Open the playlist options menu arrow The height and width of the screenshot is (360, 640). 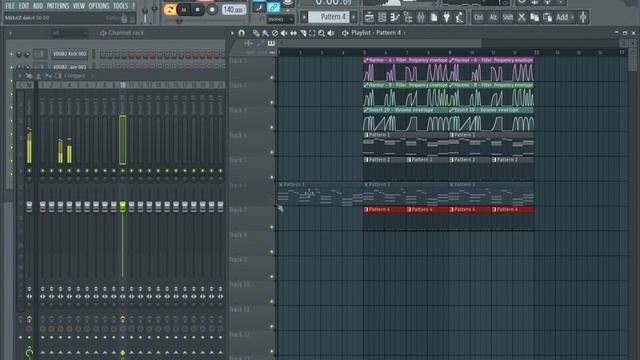233,33
